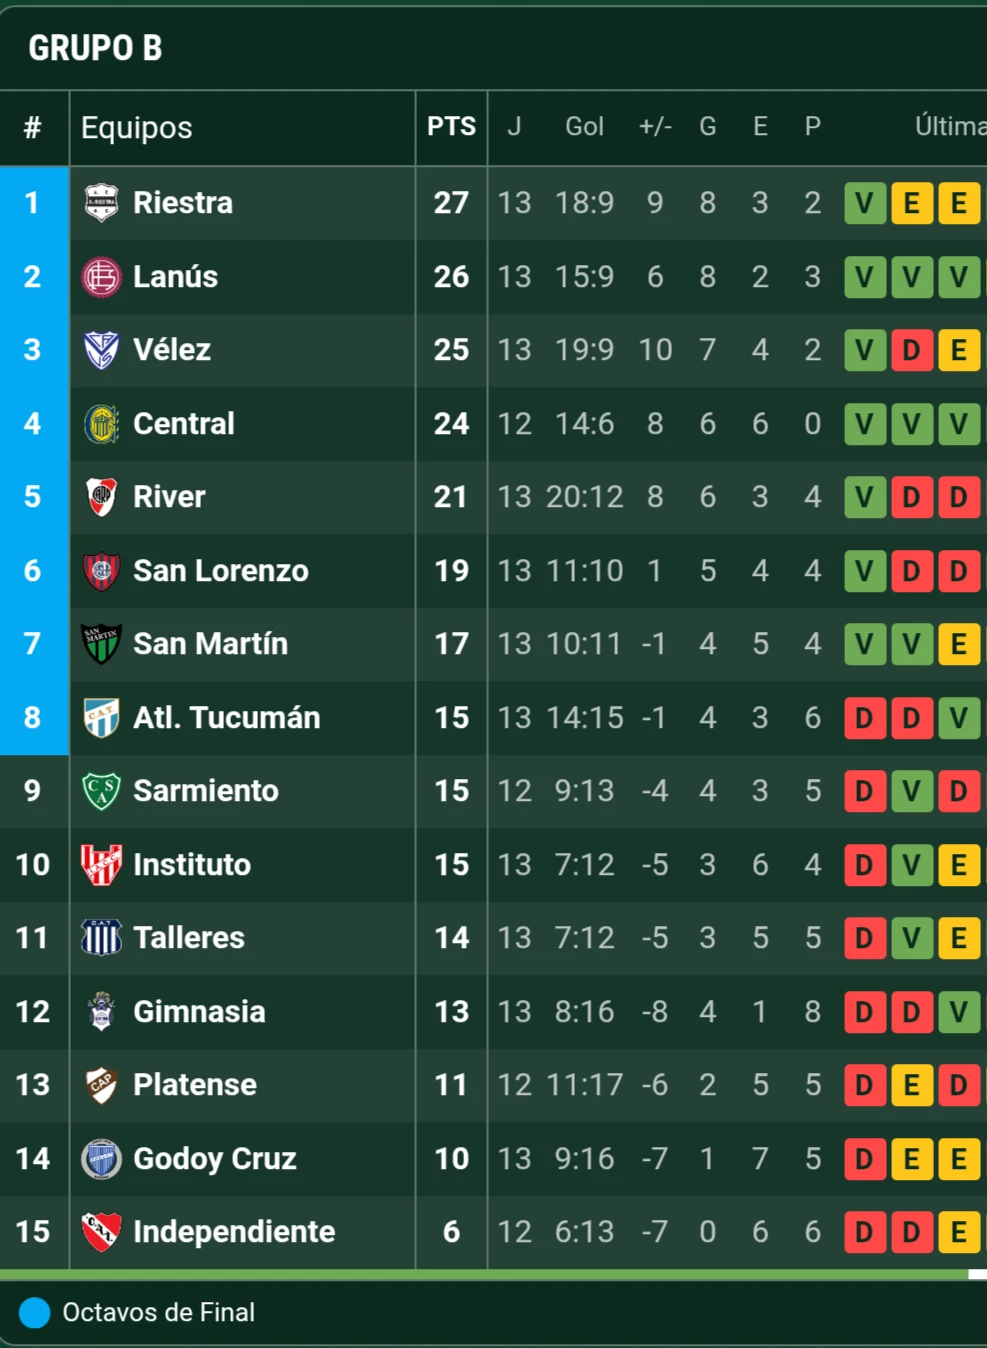Select the Instituto club badge
Viewport: 987px width, 1348px height.
(101, 865)
